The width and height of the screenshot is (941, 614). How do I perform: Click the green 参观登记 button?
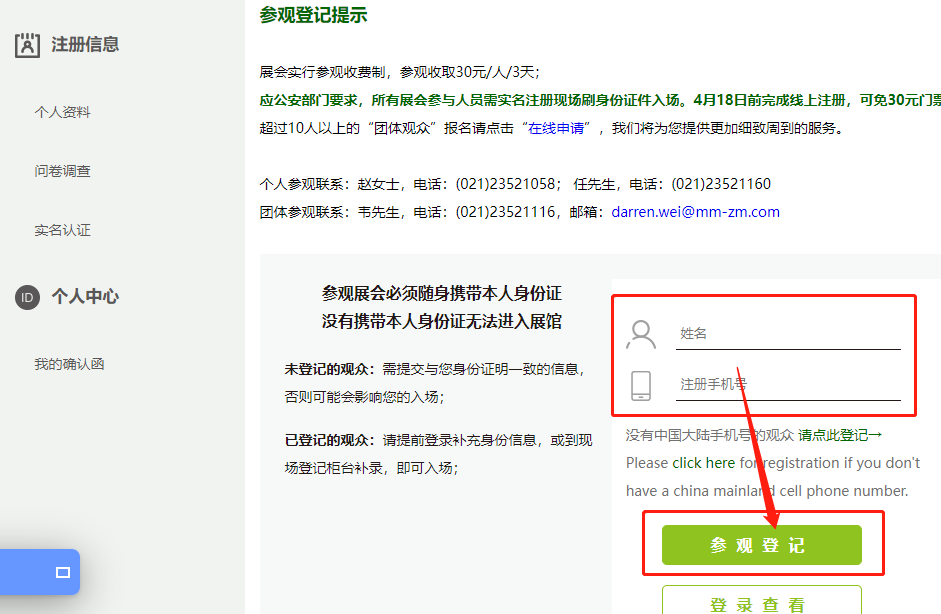(x=762, y=545)
